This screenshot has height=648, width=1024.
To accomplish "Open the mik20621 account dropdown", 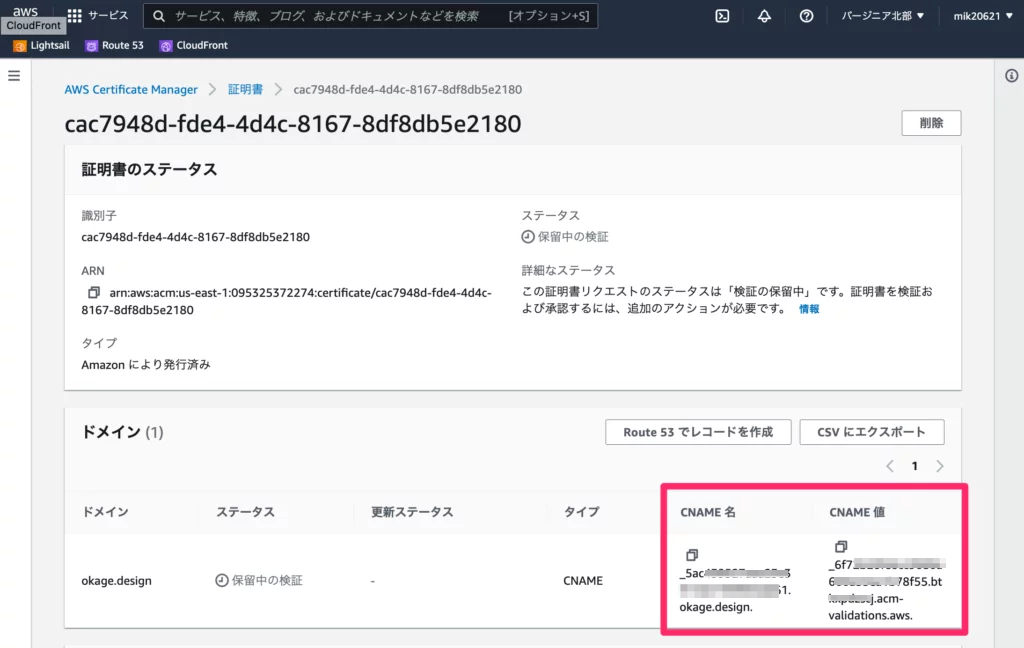I will (983, 16).
